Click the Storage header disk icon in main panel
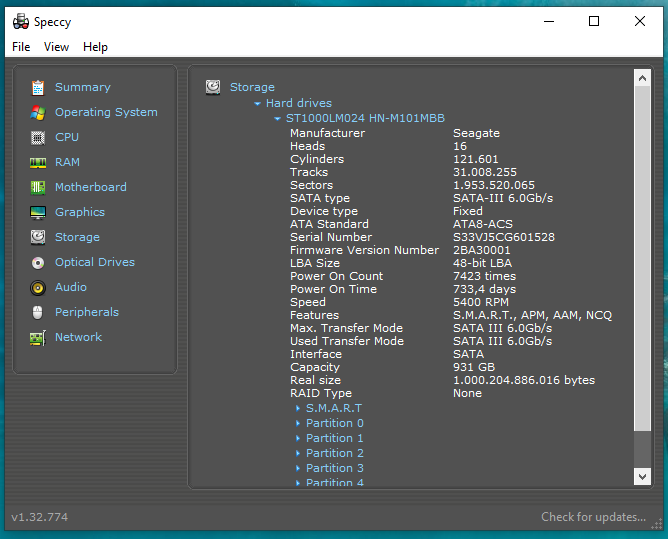Image resolution: width=668 pixels, height=539 pixels. click(x=213, y=87)
